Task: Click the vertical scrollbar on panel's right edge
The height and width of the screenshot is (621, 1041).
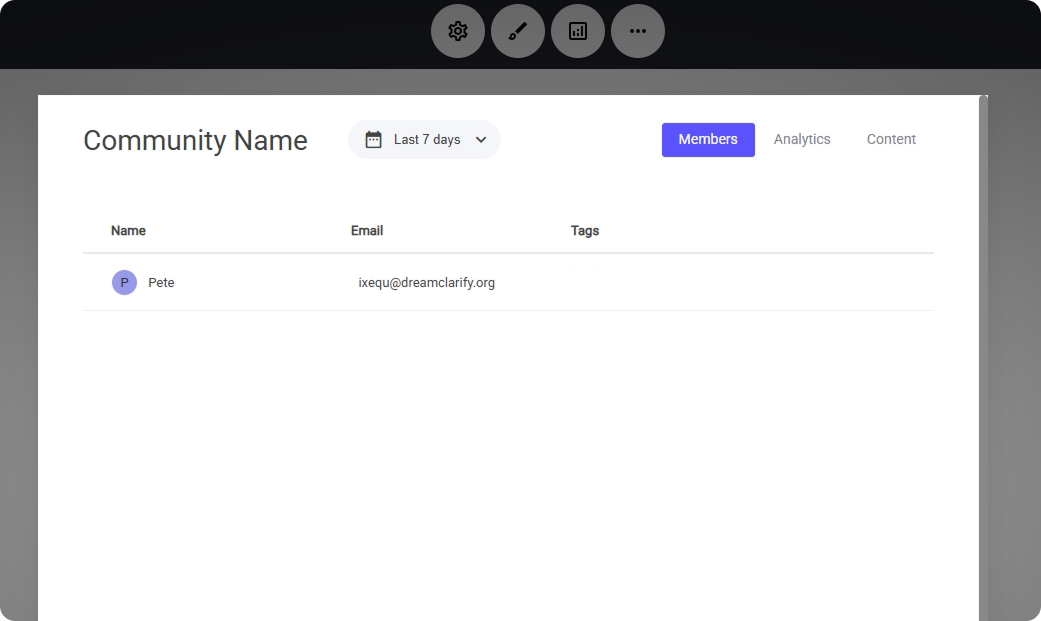Action: 983,350
